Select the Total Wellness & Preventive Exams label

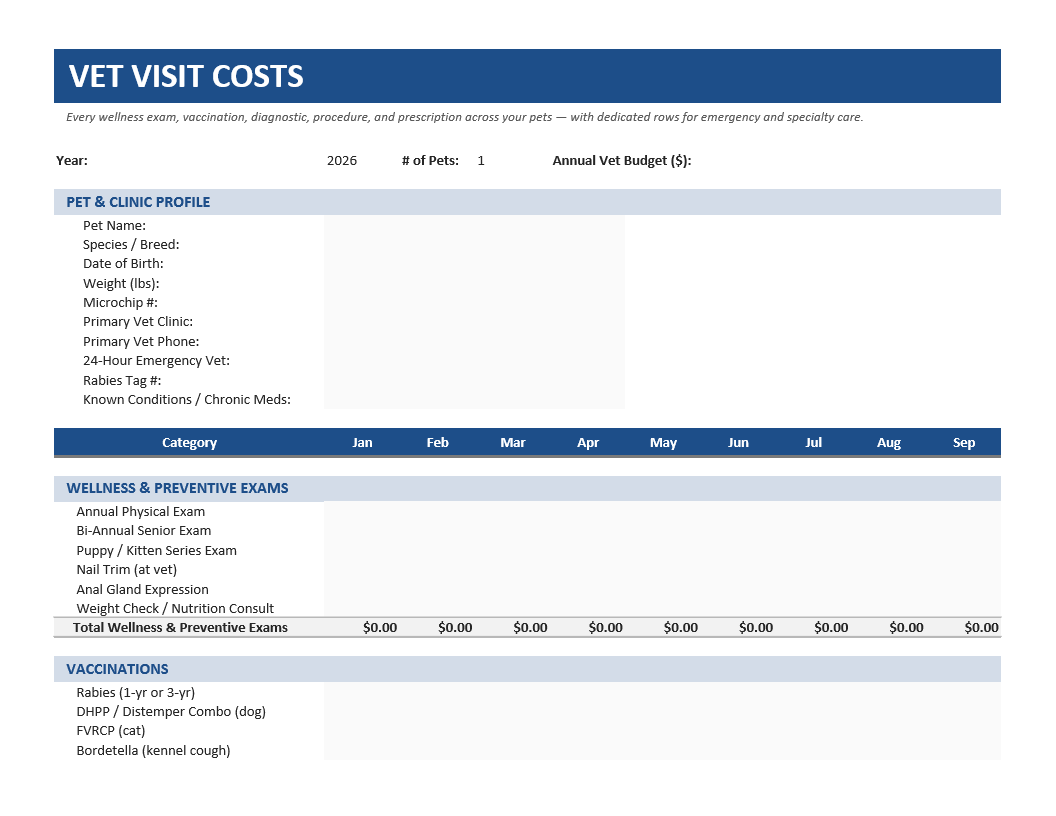tap(180, 627)
